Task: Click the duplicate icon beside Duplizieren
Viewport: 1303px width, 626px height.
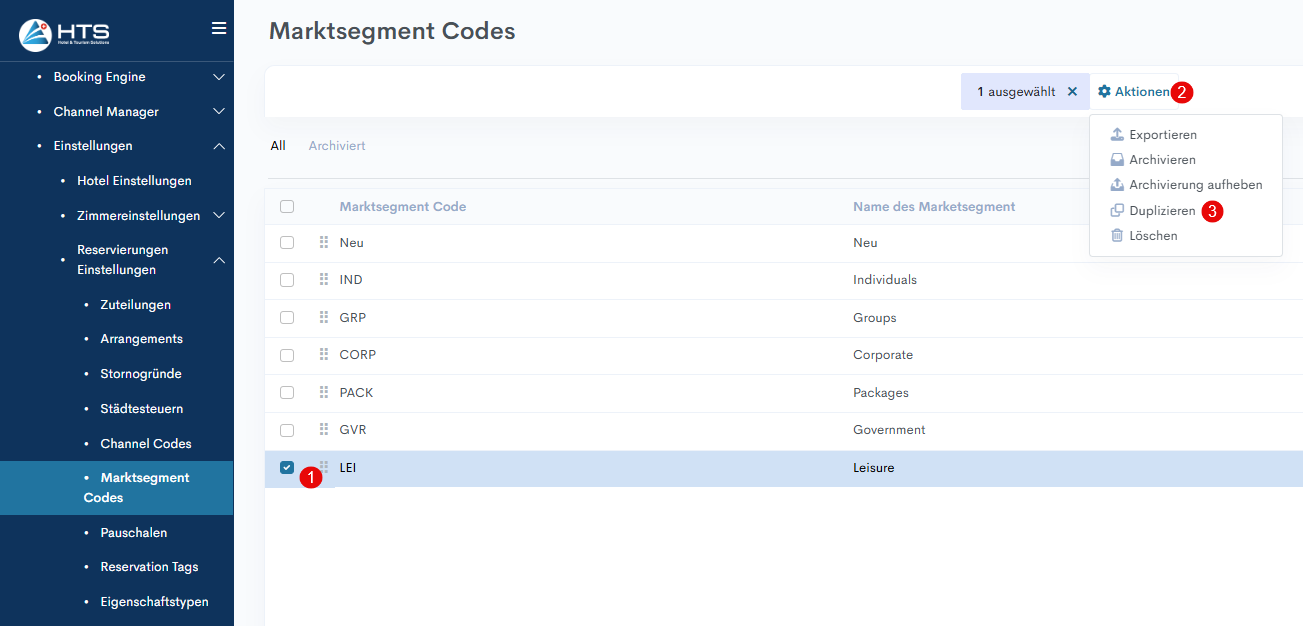Action: 1117,211
